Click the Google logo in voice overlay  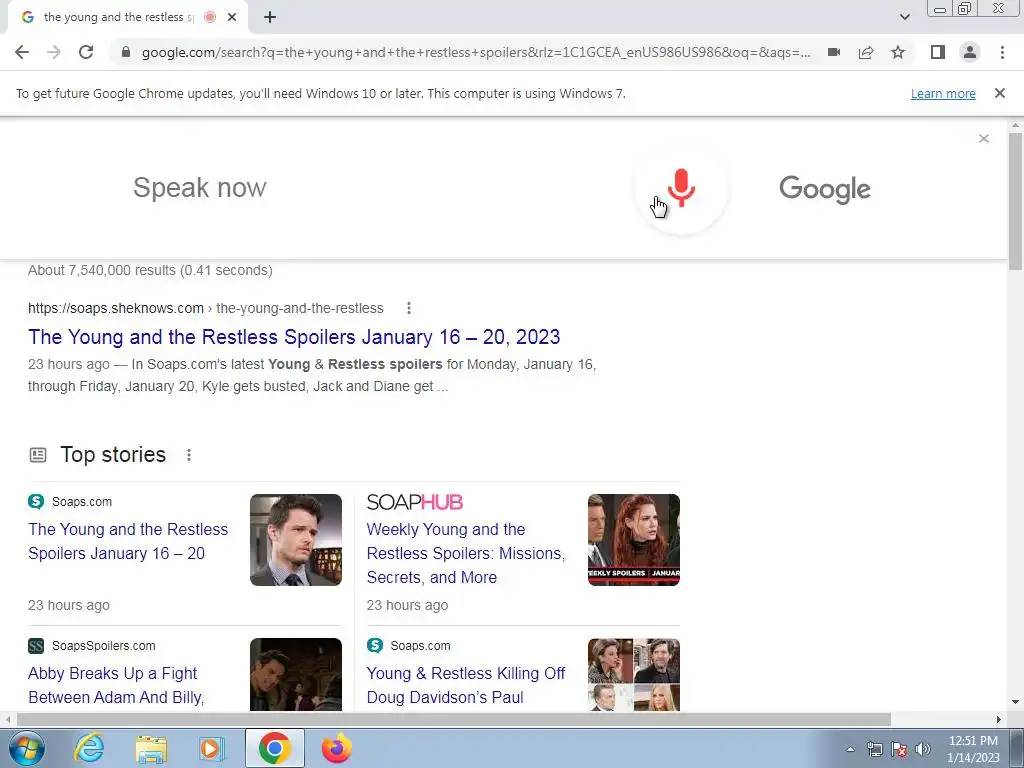click(825, 189)
